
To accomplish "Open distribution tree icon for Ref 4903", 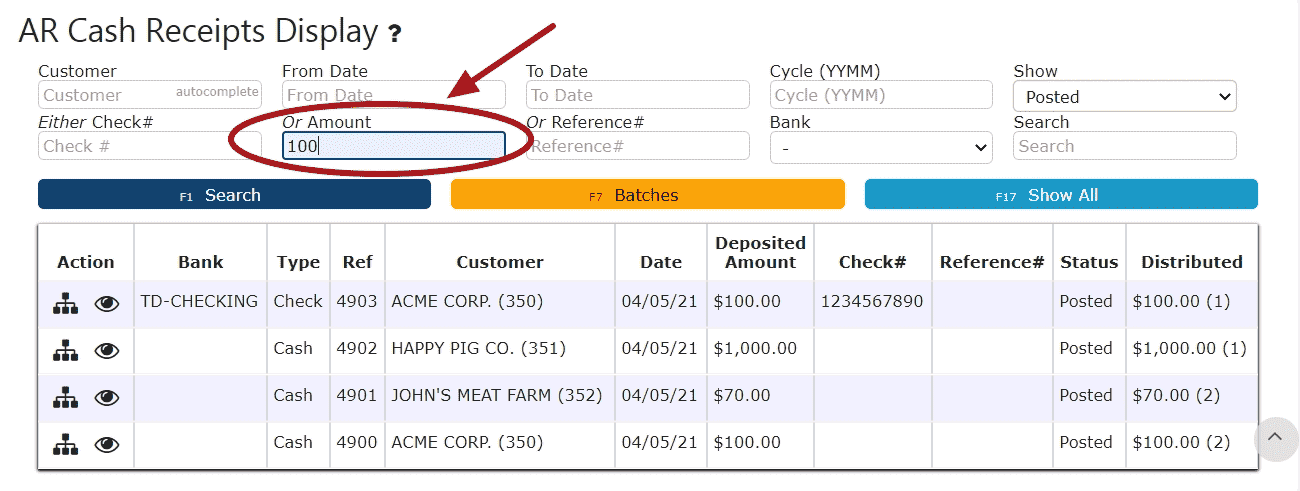I will (65, 303).
